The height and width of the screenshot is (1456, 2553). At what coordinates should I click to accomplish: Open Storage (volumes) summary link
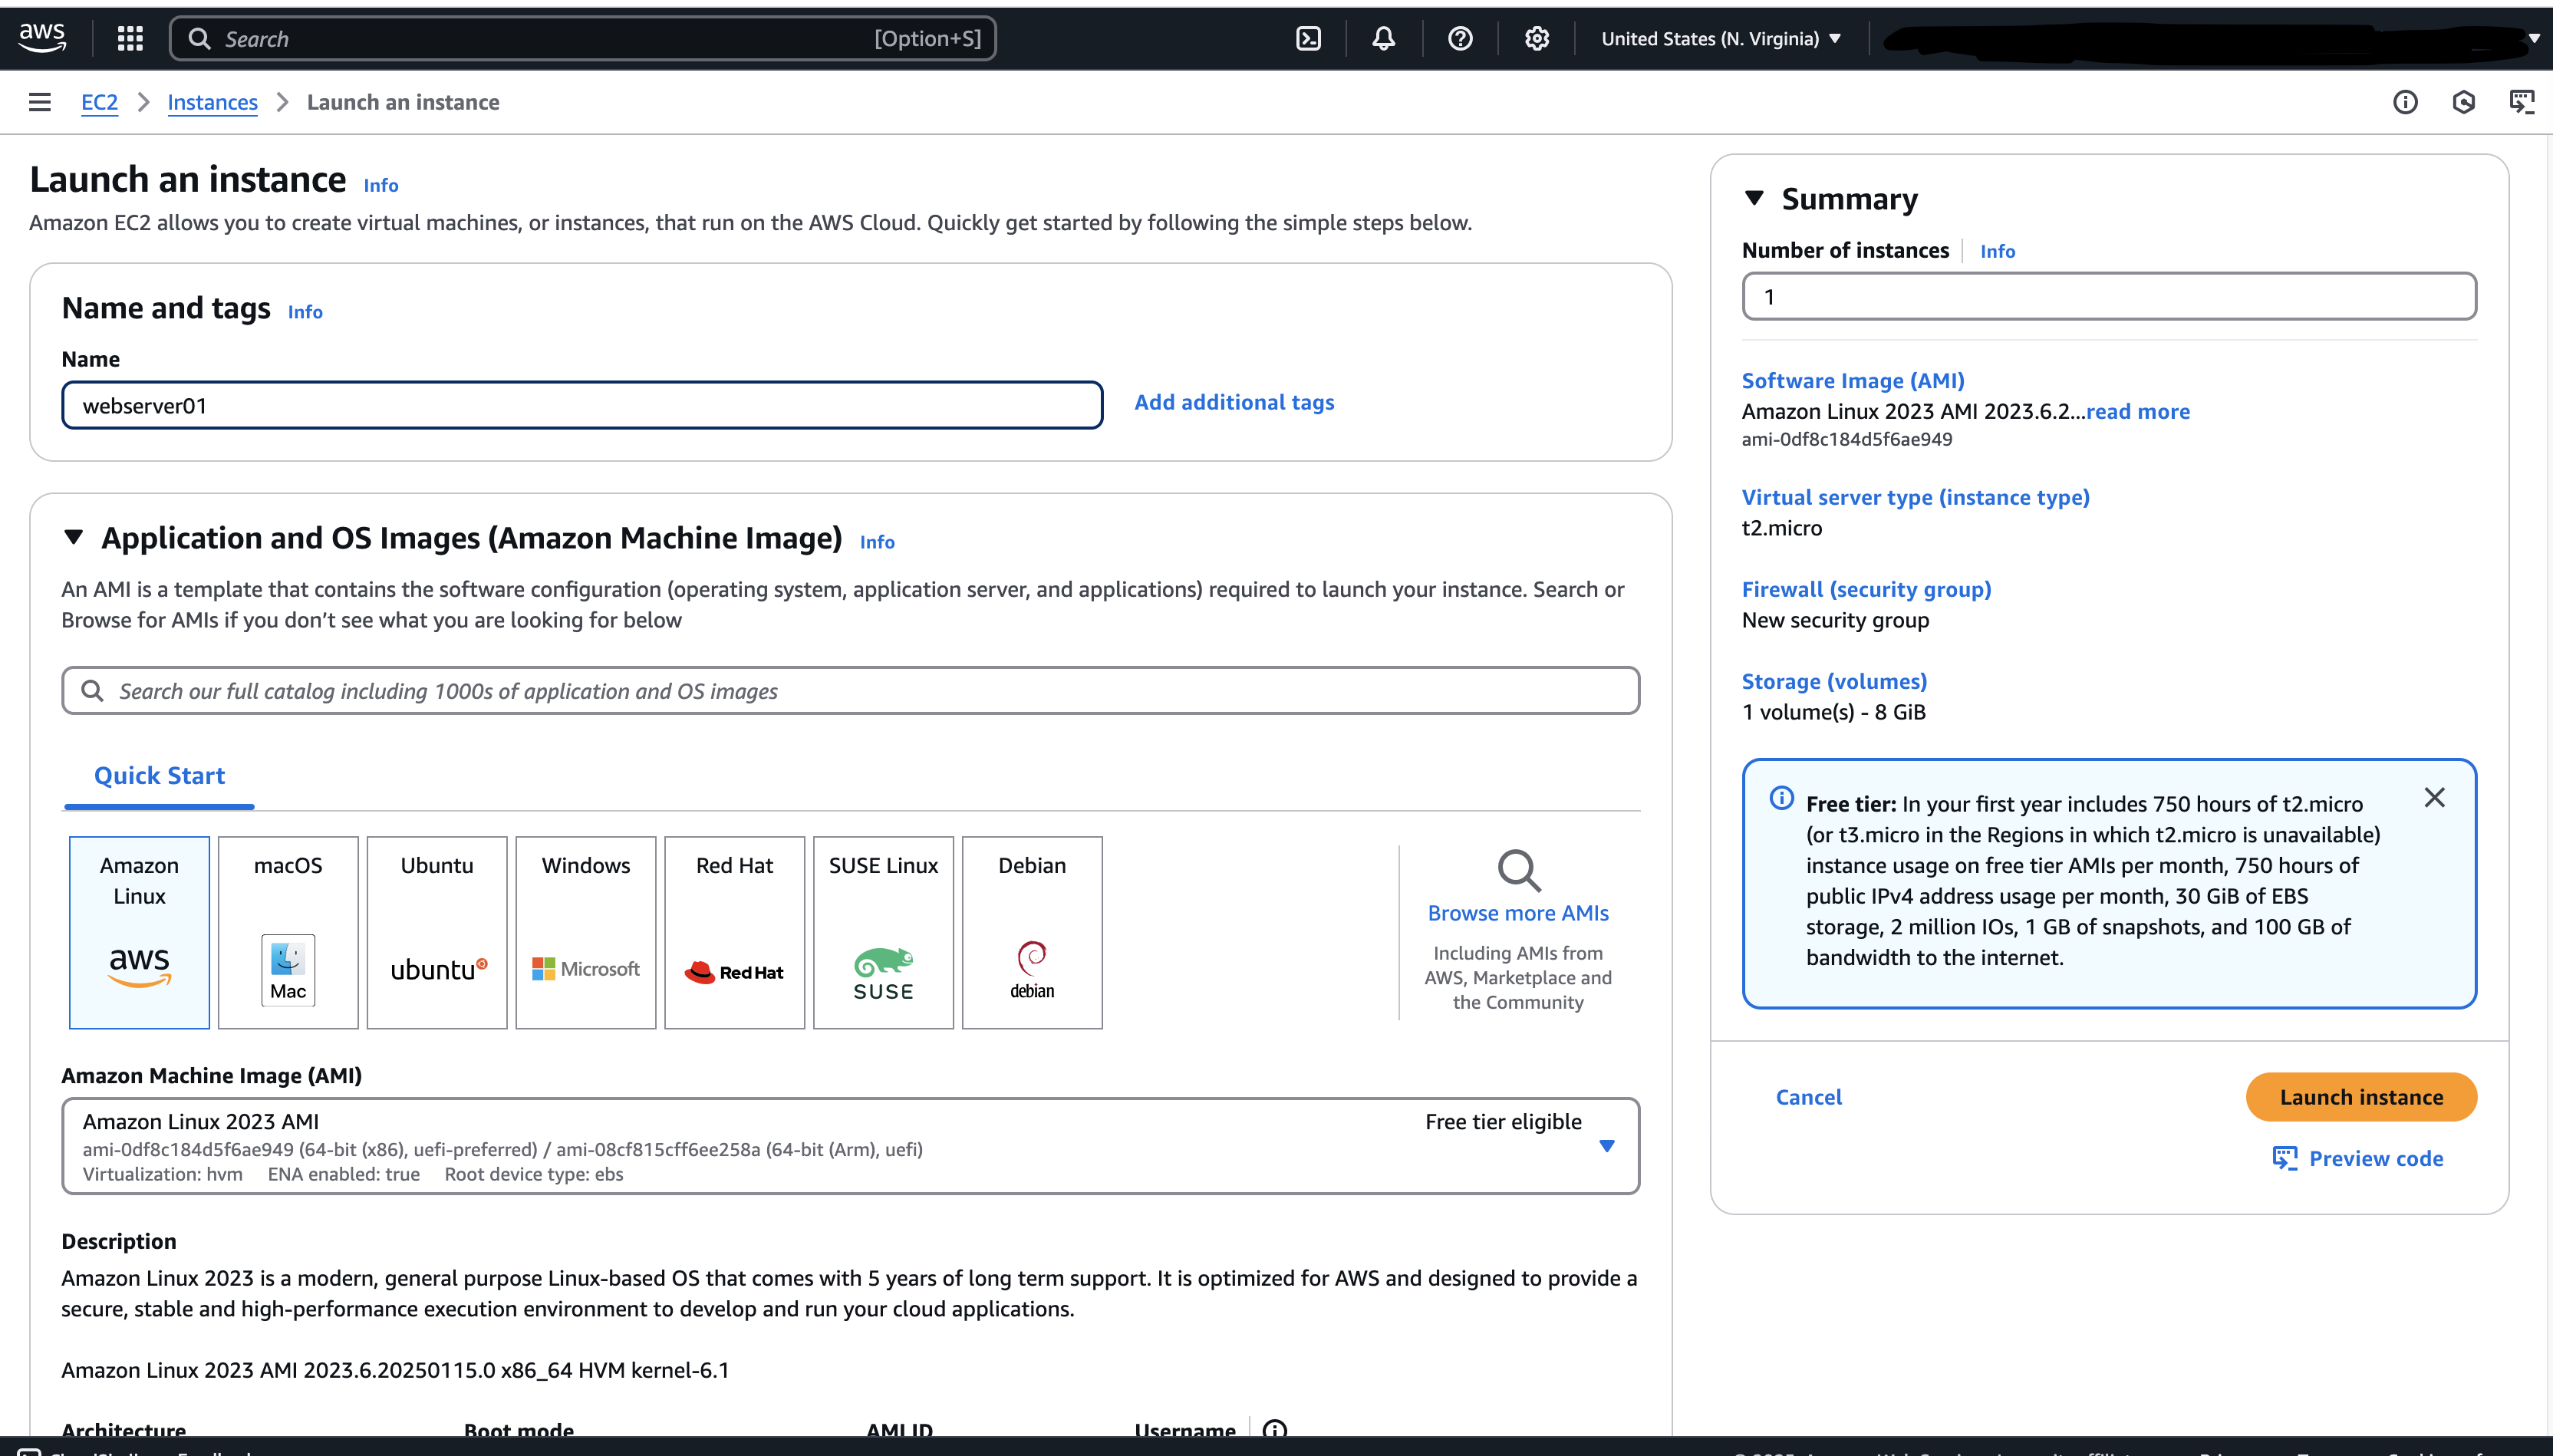[1834, 681]
